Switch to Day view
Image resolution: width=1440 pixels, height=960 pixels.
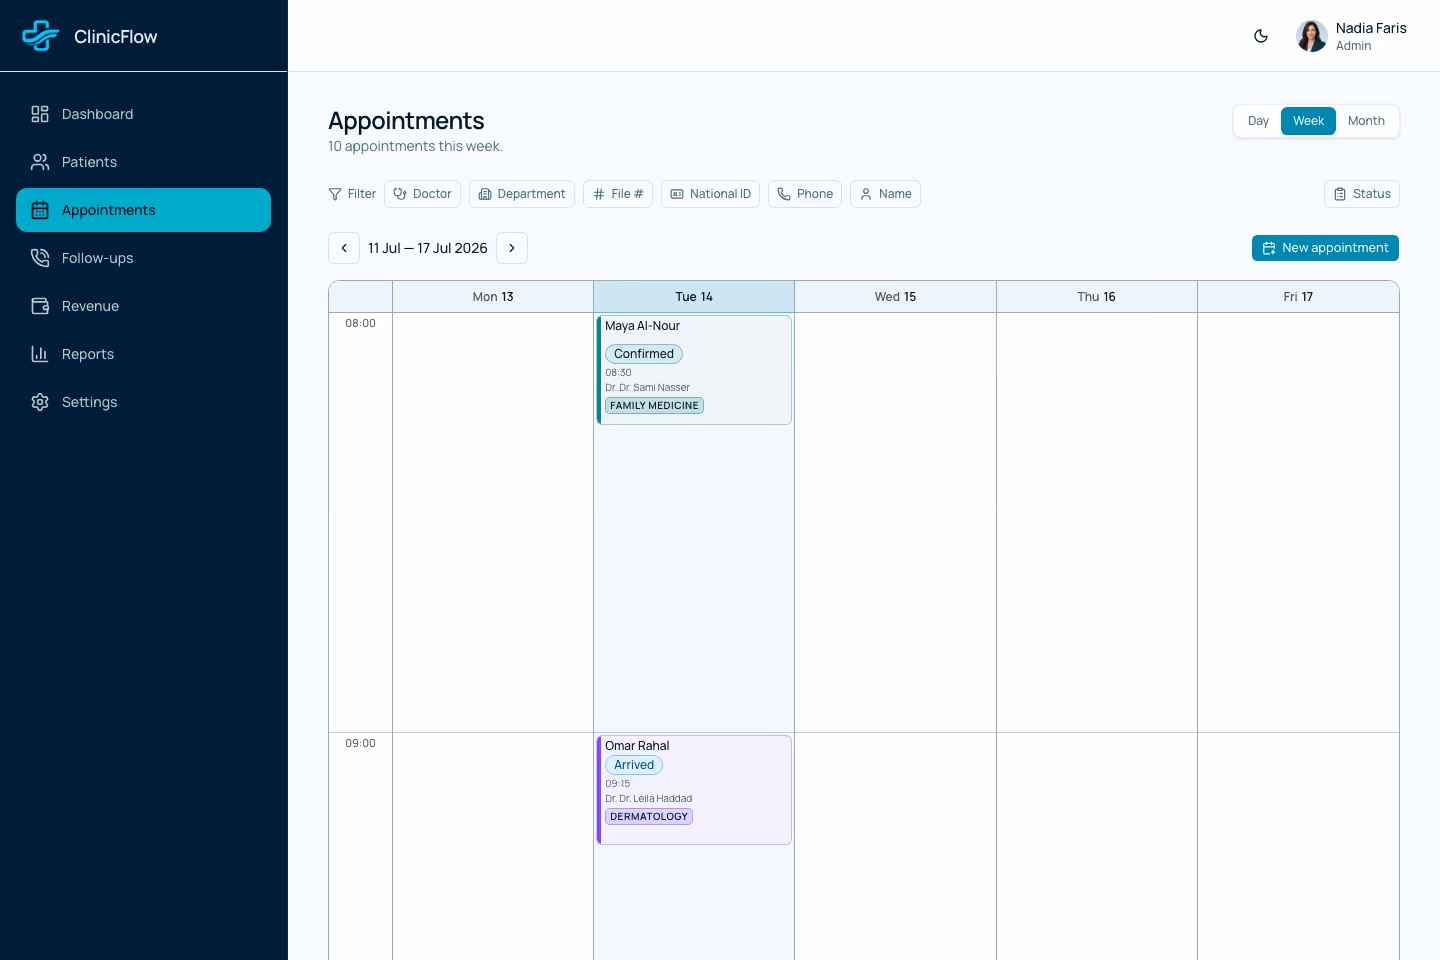click(x=1258, y=121)
